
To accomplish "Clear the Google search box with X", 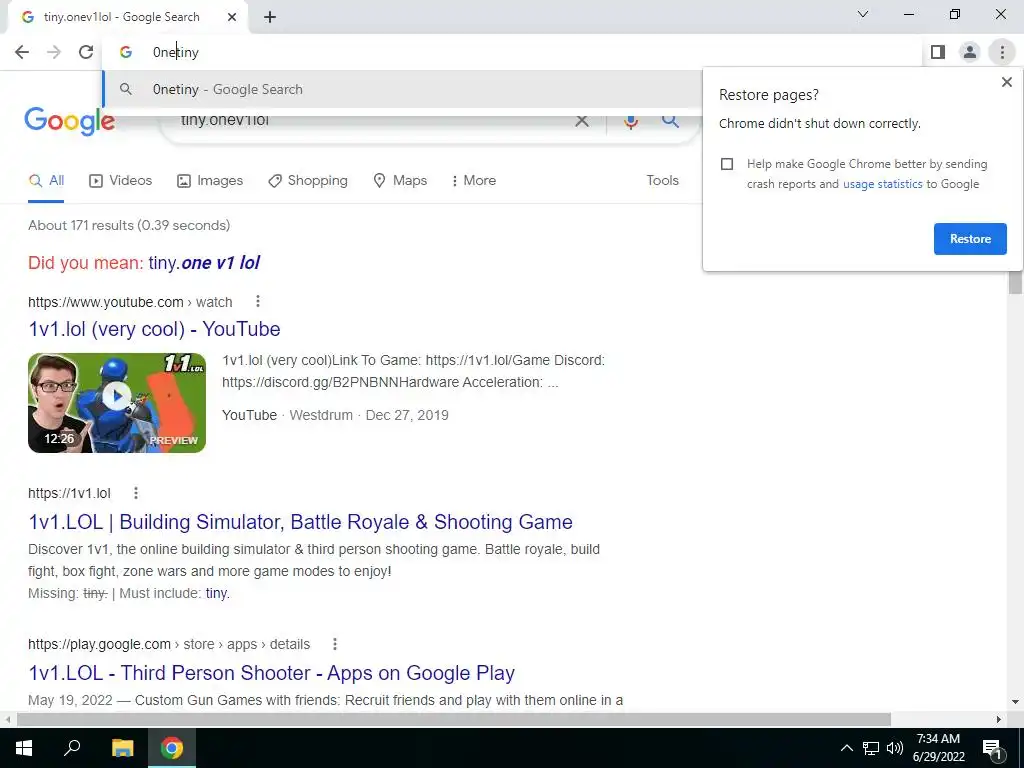I will pos(581,121).
